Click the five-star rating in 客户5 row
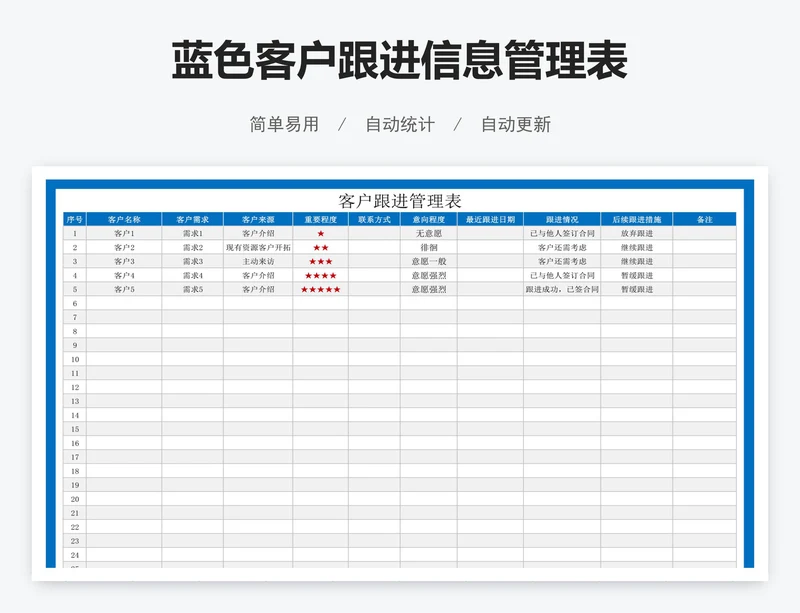This screenshot has width=800, height=613. click(320, 289)
